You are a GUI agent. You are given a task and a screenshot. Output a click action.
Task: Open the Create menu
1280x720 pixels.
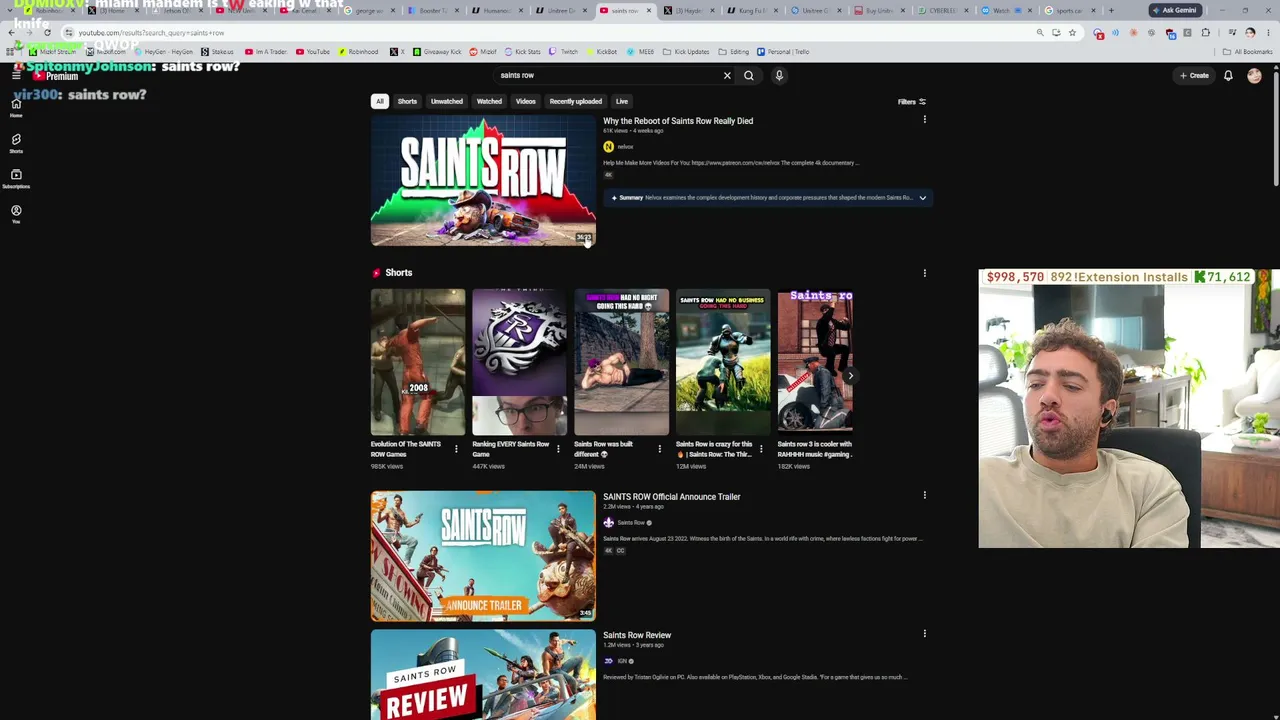pos(1194,75)
